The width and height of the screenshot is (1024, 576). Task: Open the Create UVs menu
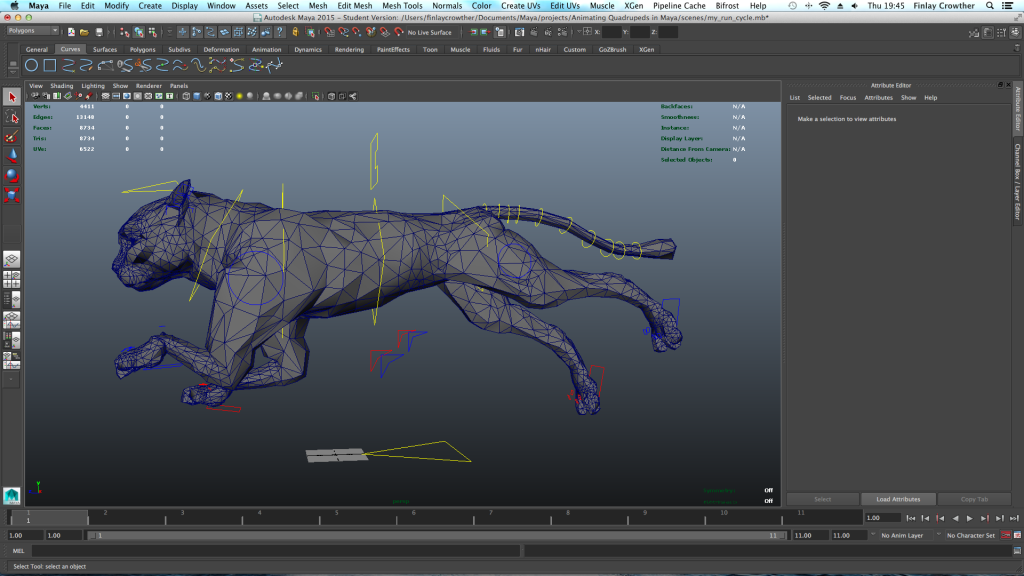click(x=520, y=6)
